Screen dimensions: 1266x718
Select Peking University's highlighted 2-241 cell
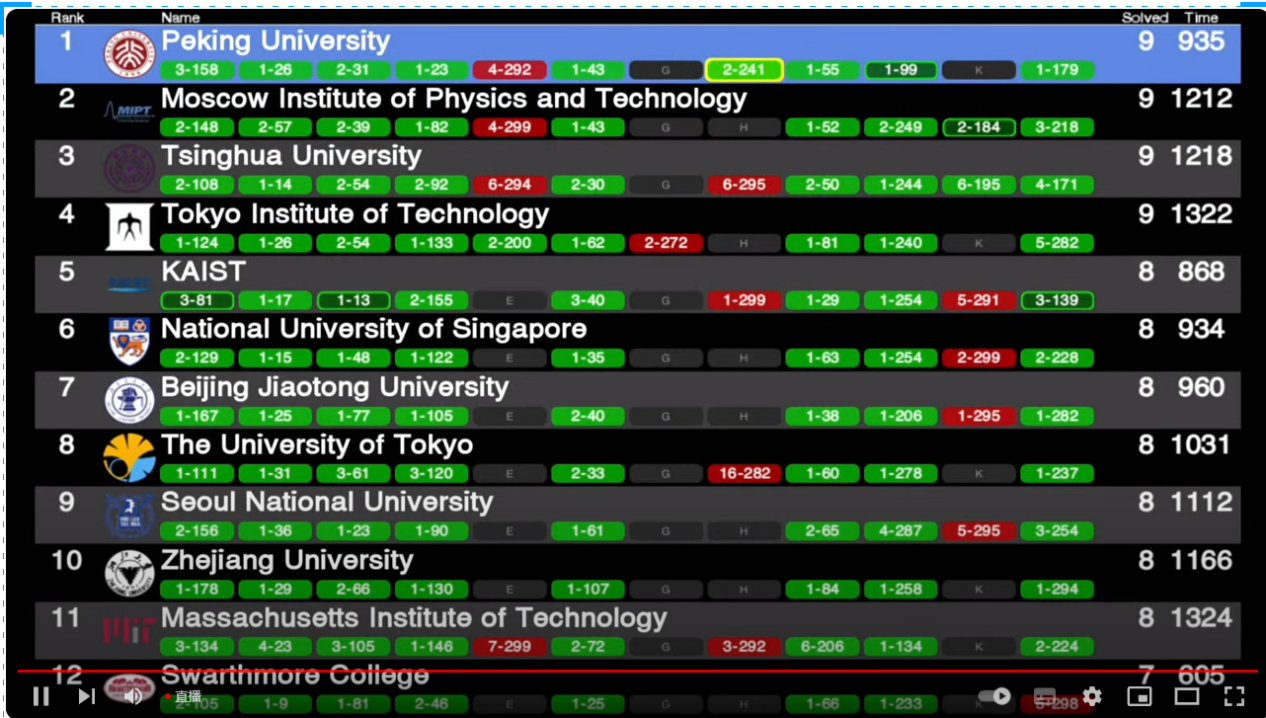click(744, 70)
